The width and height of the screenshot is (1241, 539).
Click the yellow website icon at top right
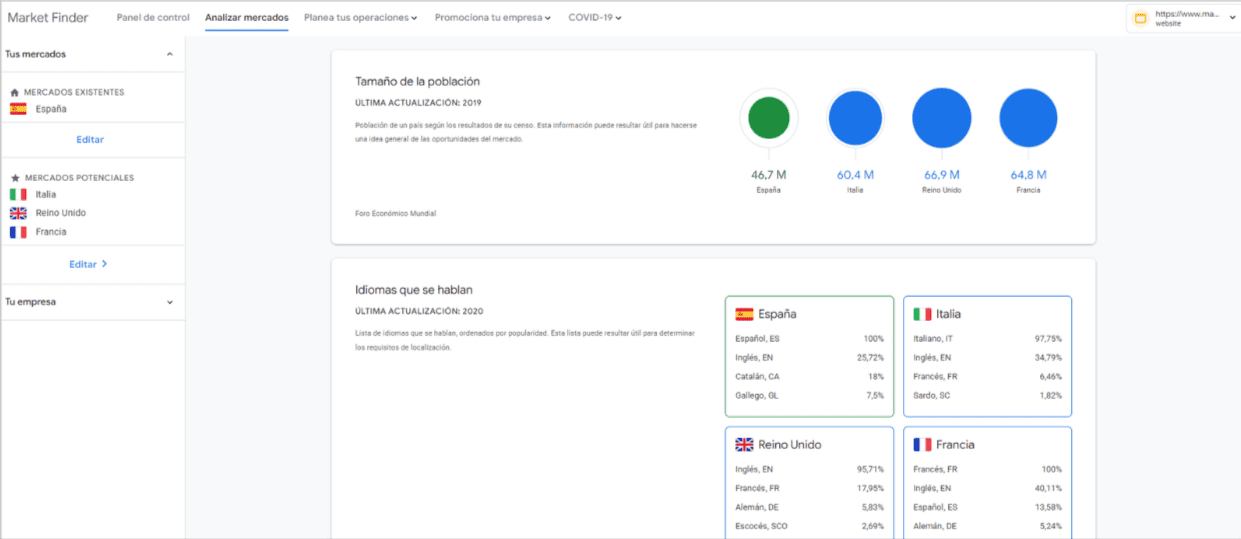coord(1140,18)
